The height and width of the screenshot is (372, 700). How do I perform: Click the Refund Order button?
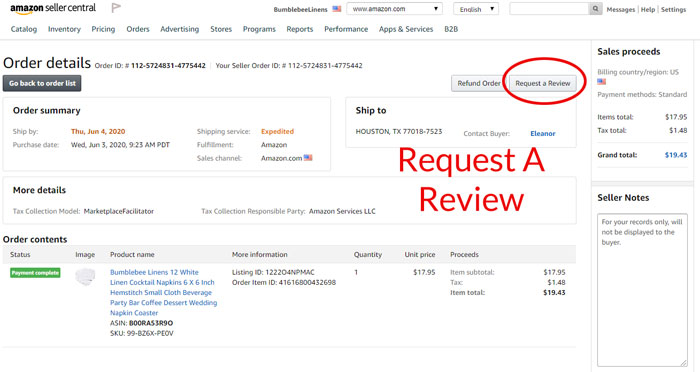(x=479, y=83)
